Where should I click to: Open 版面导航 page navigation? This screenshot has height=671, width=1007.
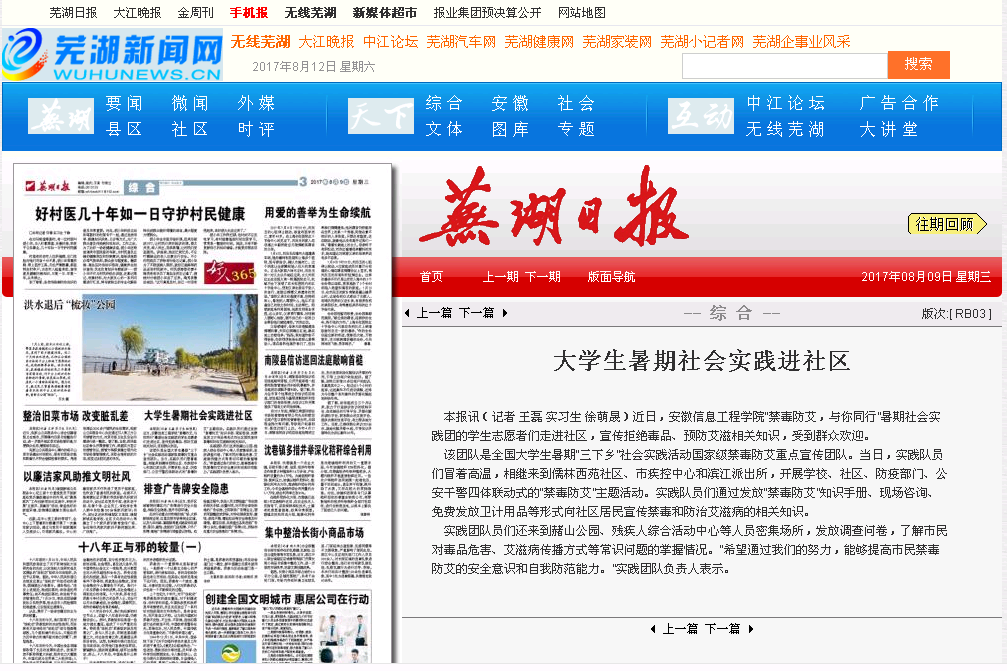611,277
